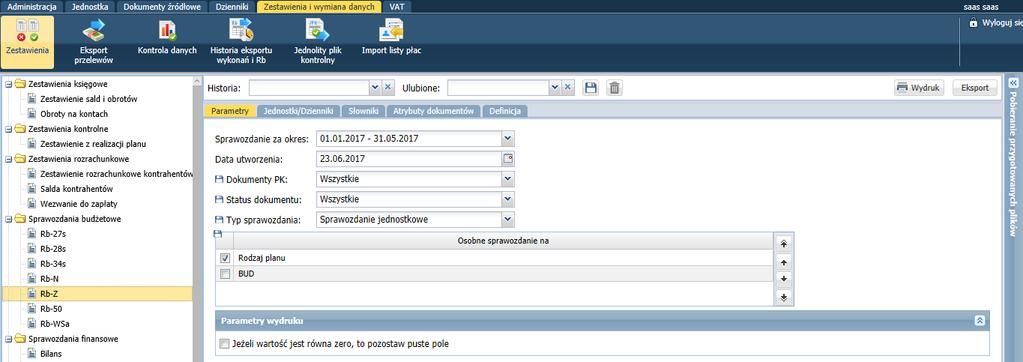Clear the Historia field with X
The image size is (1023, 362).
(x=388, y=87)
